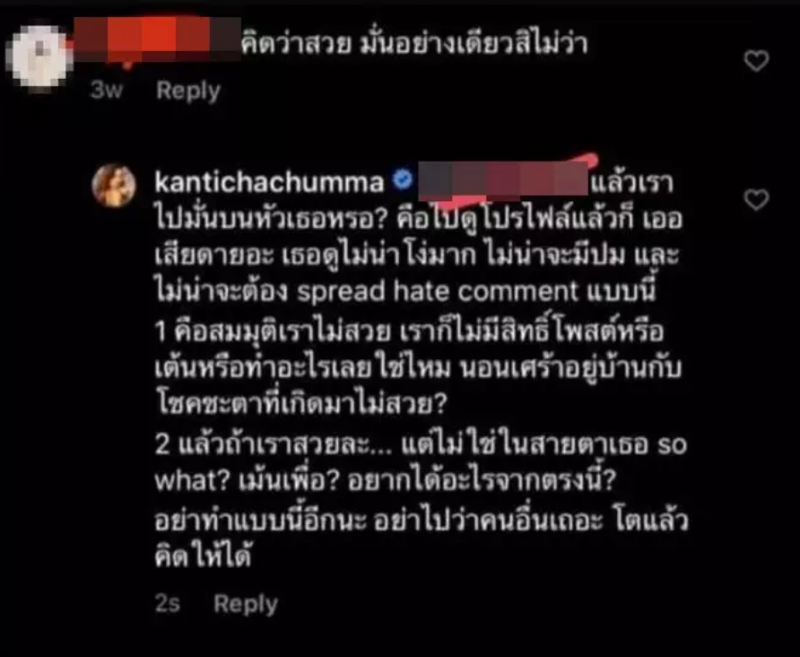Click the 3w timestamp under the first comment
Screen dimensions: 800x657
click(107, 91)
